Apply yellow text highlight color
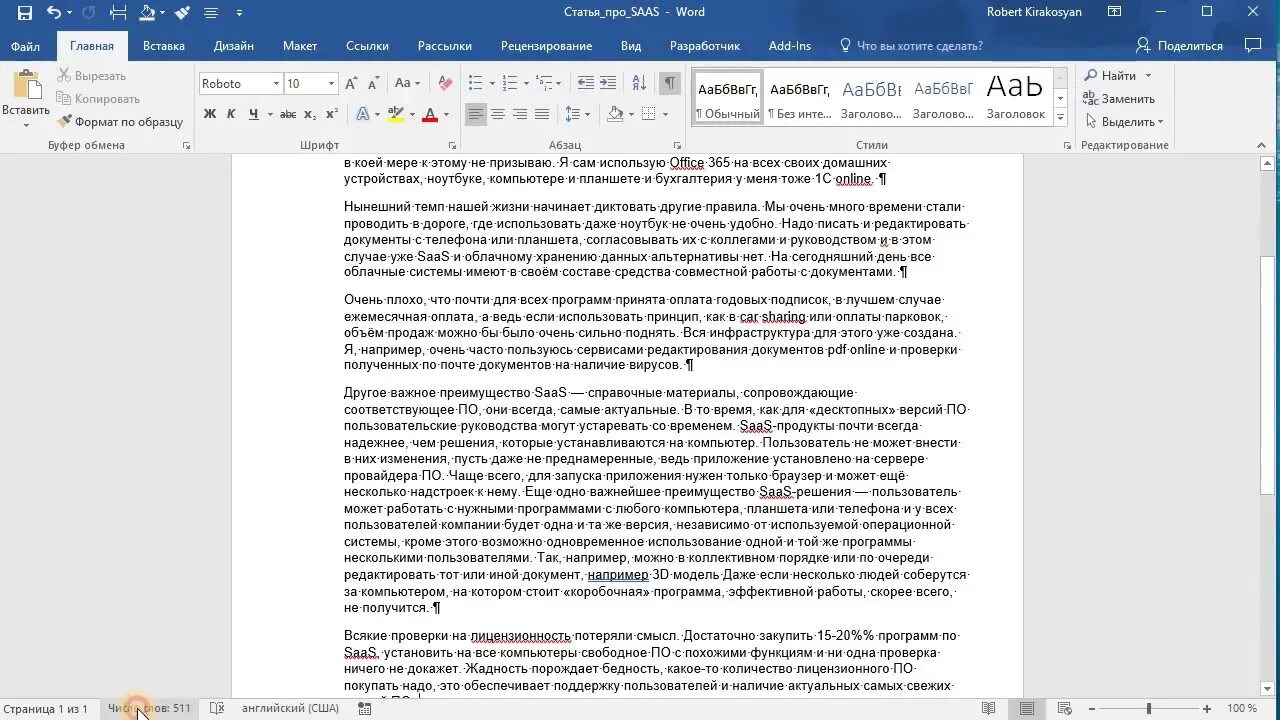 [395, 114]
